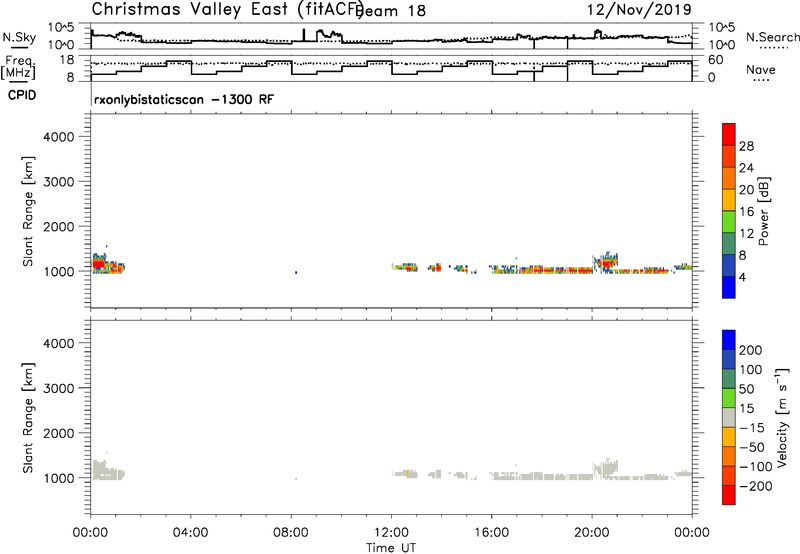This screenshot has height=554, width=800.
Task: Click the Velocity [m s-1] colorbar title
Action: pos(782,417)
